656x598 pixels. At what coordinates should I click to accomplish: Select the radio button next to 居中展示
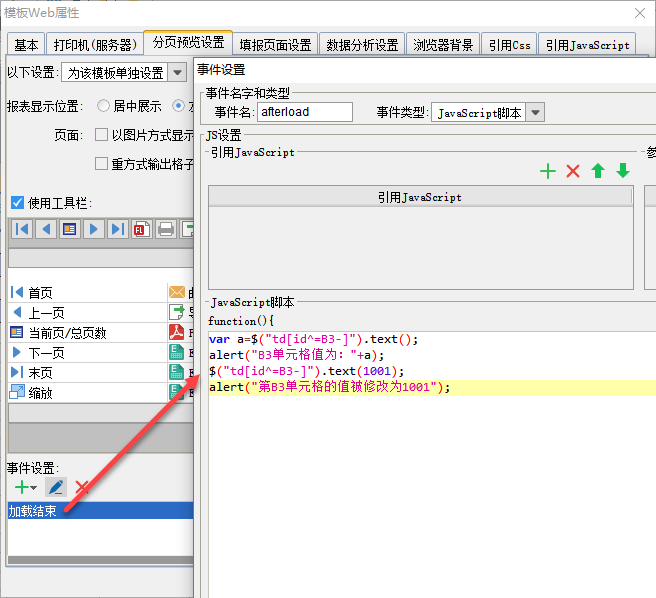179,105
